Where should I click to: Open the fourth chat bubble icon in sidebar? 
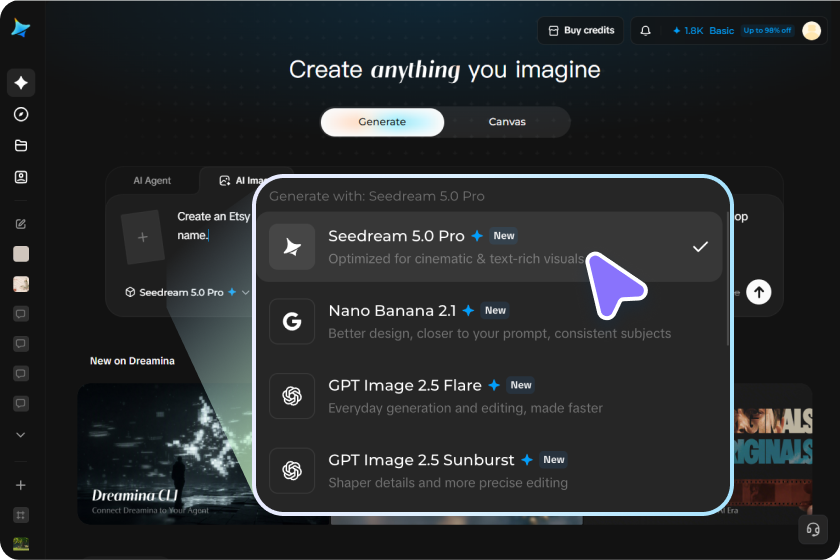click(21, 403)
